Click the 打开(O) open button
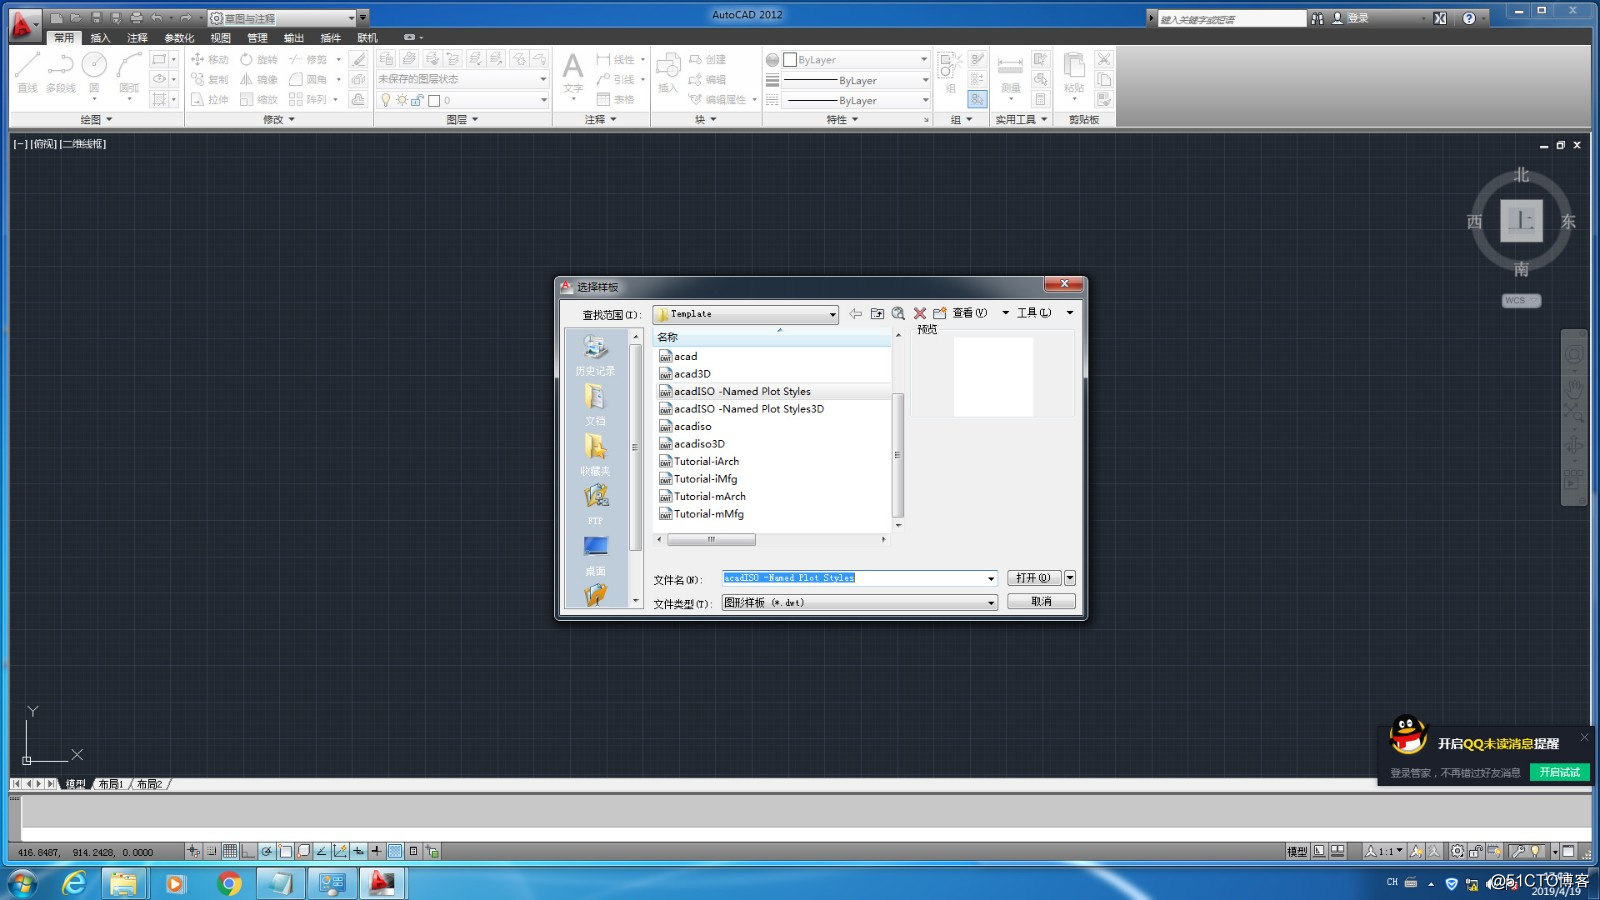The image size is (1600, 900). pyautogui.click(x=1033, y=578)
